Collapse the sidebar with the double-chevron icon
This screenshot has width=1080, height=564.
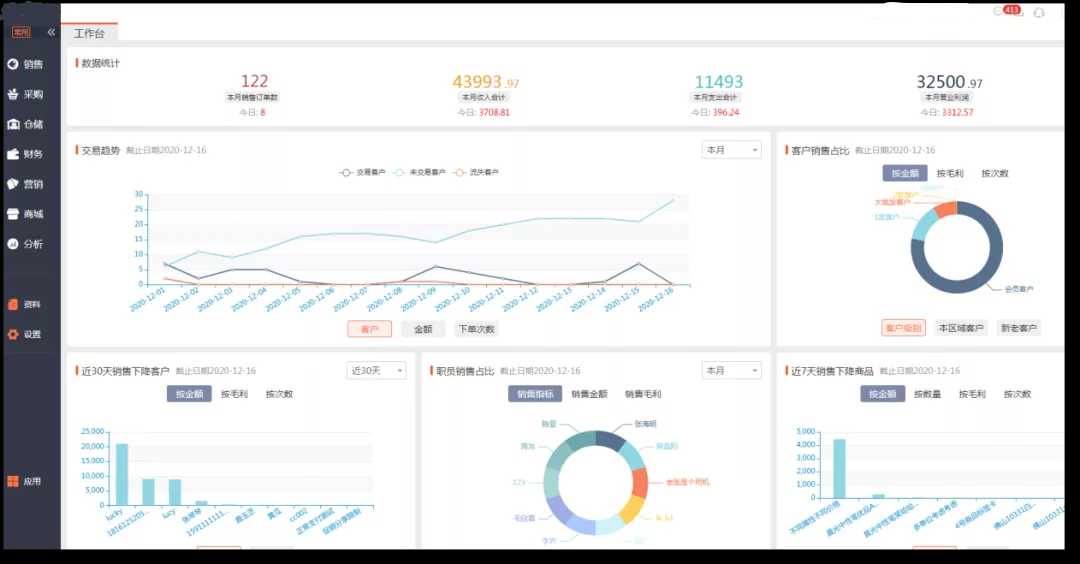pos(51,32)
